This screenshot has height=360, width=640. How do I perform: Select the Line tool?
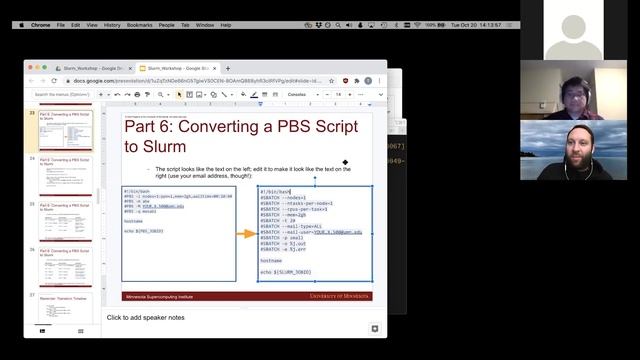tap(224, 95)
